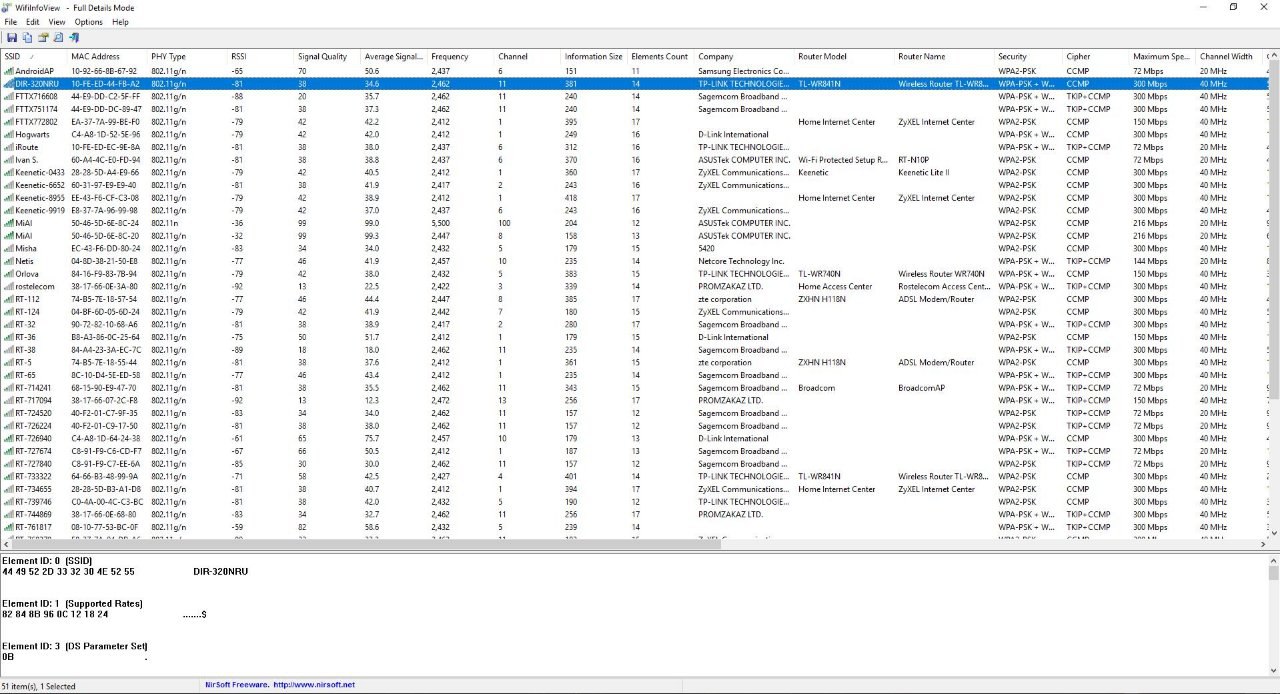Select the Keenetic-8955 row
1280x694 pixels.
[x=634, y=198]
